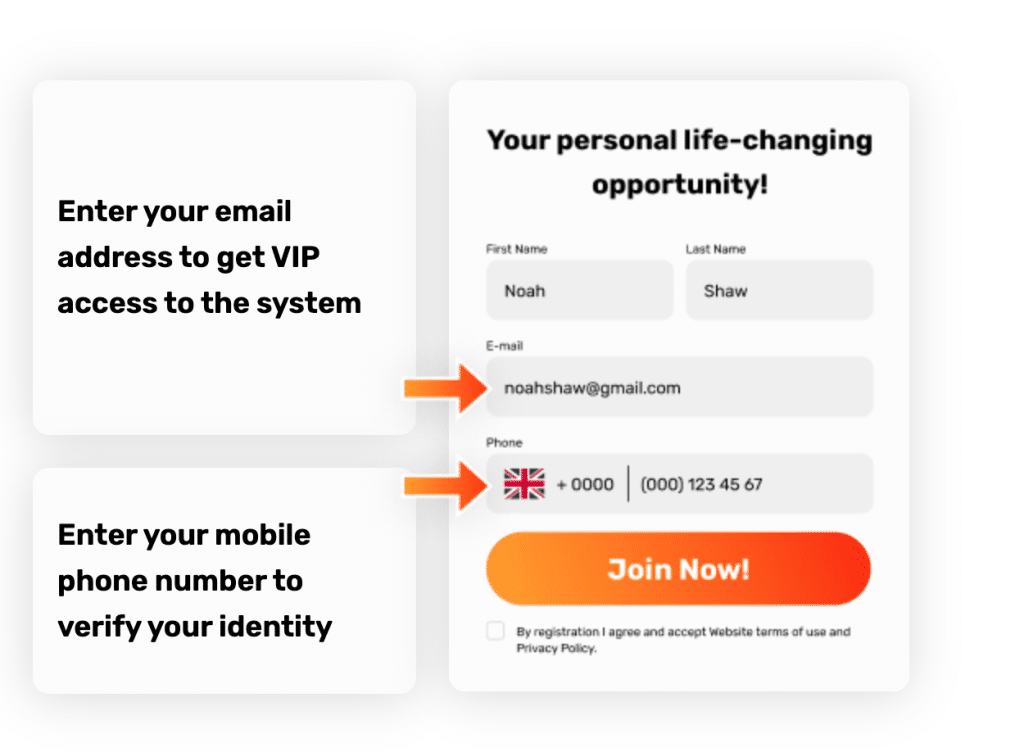The width and height of the screenshot is (1024, 752).
Task: Select the VIP access email instruction card
Action: tap(224, 257)
